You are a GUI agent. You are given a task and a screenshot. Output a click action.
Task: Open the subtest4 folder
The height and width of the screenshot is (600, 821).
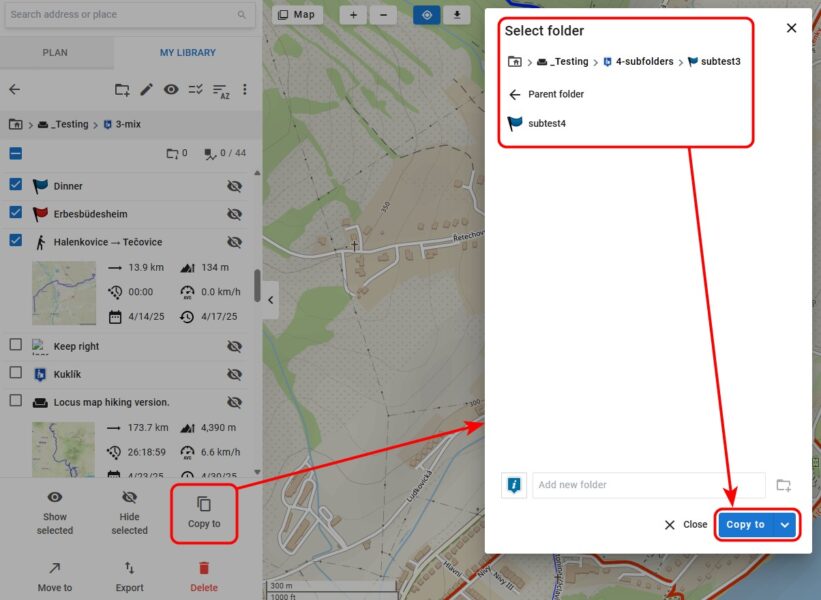point(546,124)
